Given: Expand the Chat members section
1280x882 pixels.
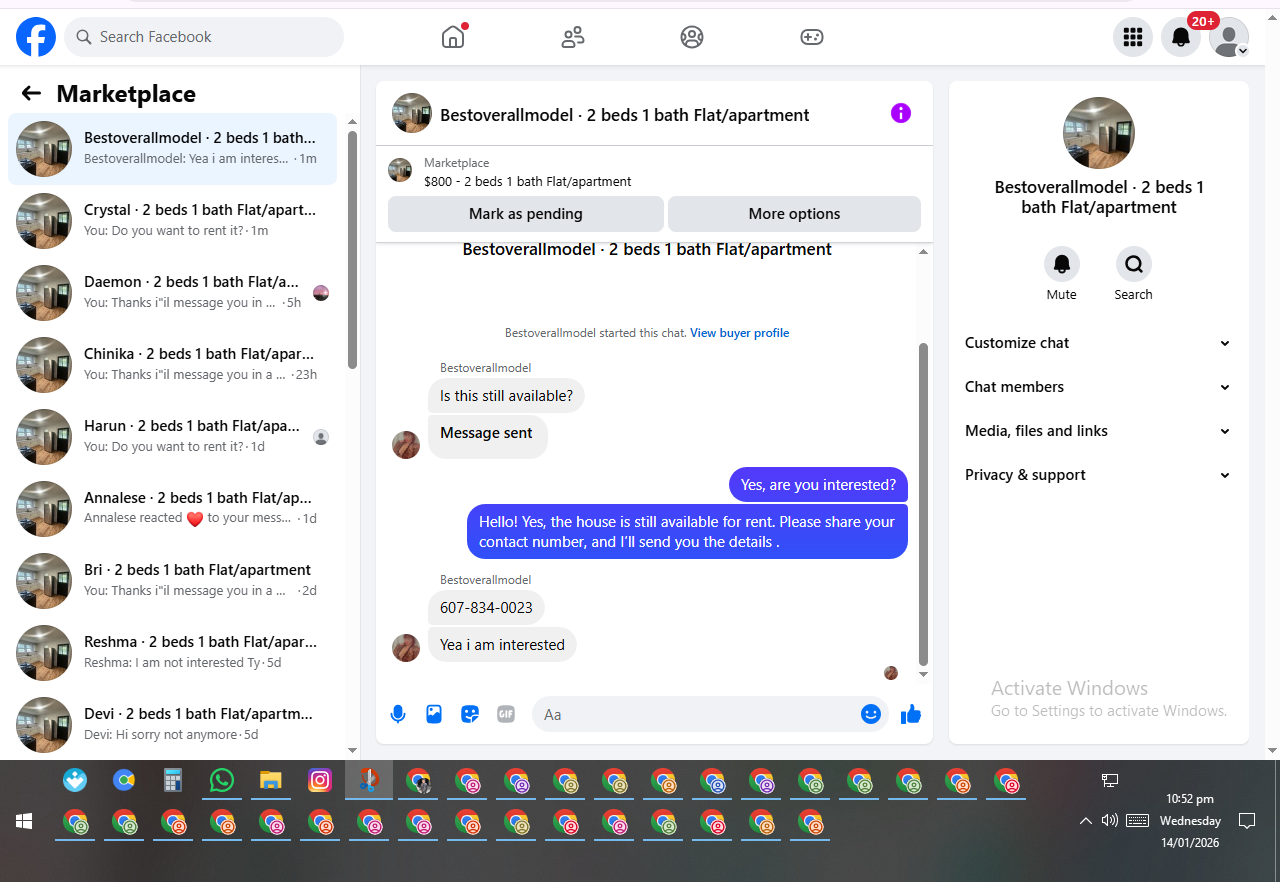Looking at the screenshot, I should [x=1098, y=387].
